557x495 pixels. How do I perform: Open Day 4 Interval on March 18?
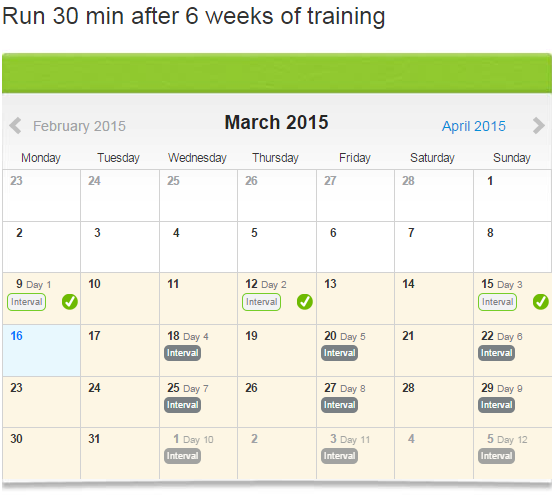click(183, 353)
